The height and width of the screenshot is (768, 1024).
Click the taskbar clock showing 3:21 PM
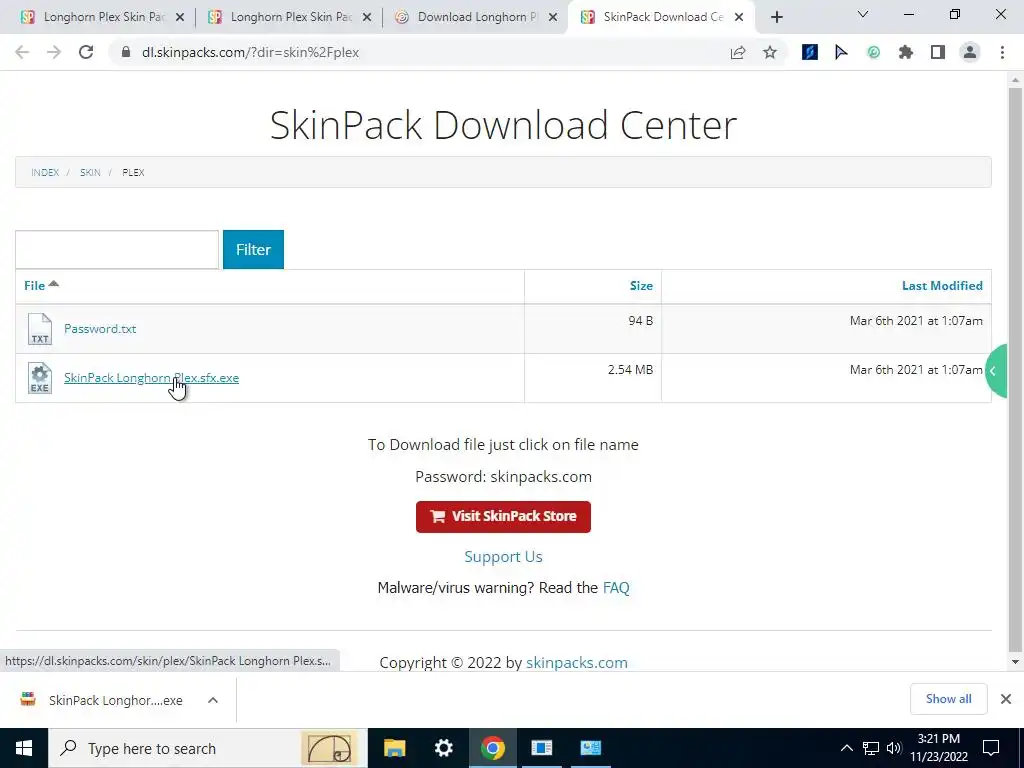(938, 748)
